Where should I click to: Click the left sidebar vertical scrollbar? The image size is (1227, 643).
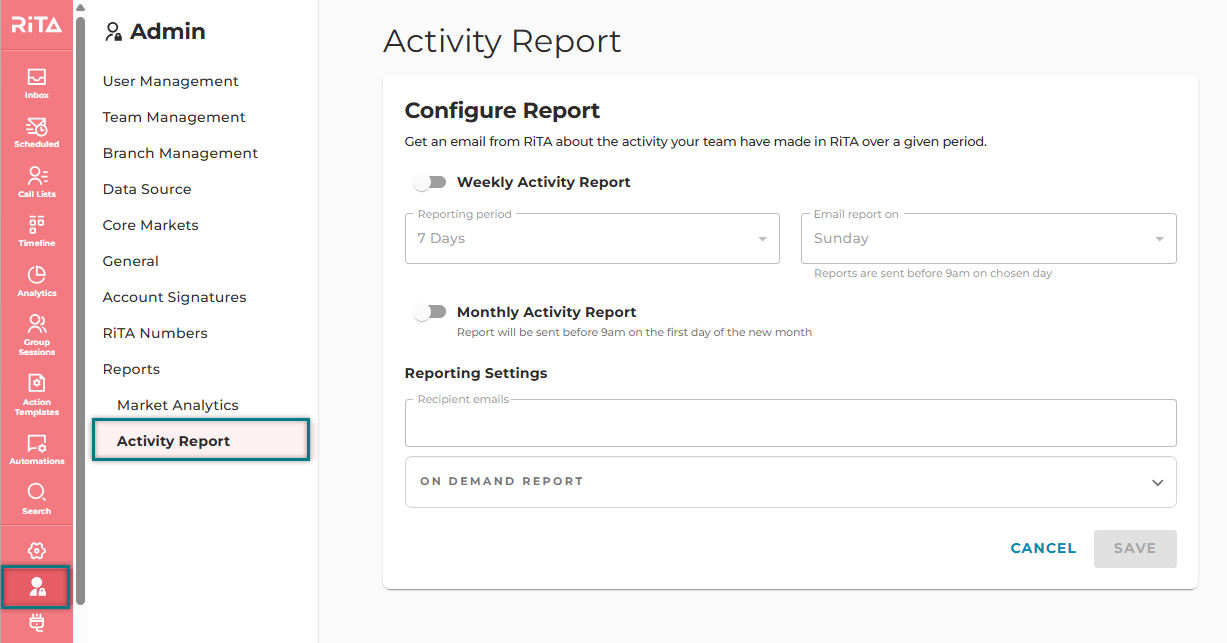click(x=81, y=310)
